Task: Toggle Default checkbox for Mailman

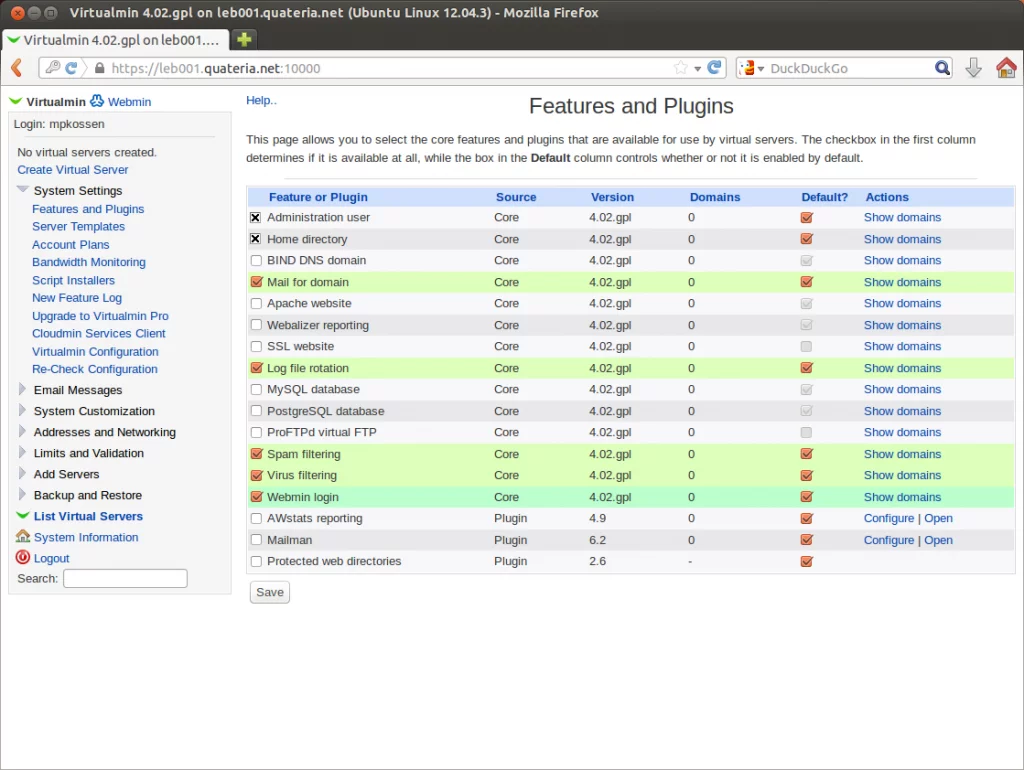Action: coord(807,539)
